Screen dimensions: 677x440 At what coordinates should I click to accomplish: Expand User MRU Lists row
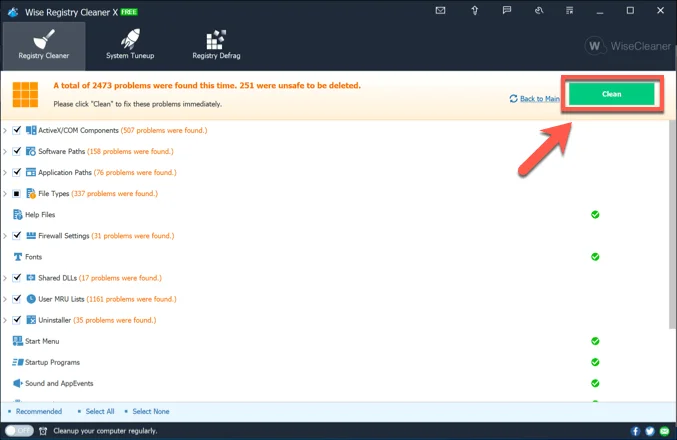click(5, 299)
